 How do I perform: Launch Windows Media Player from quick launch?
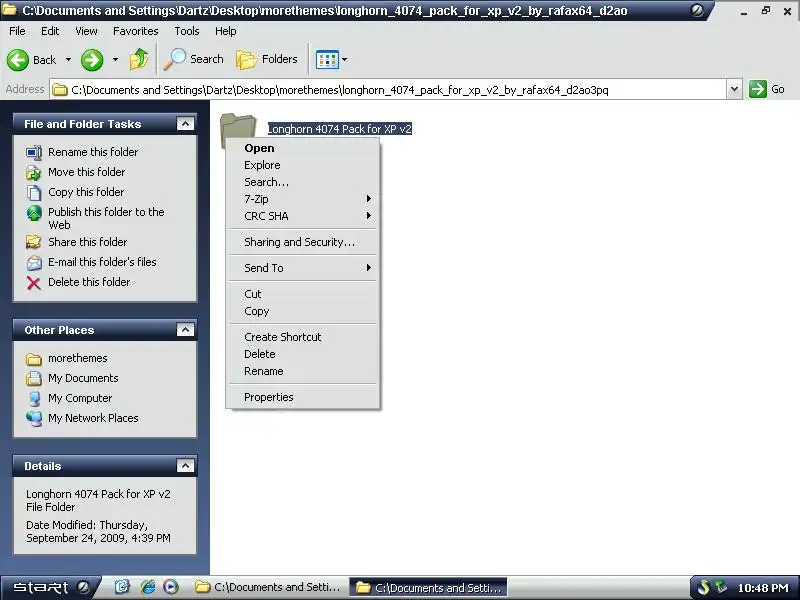171,587
